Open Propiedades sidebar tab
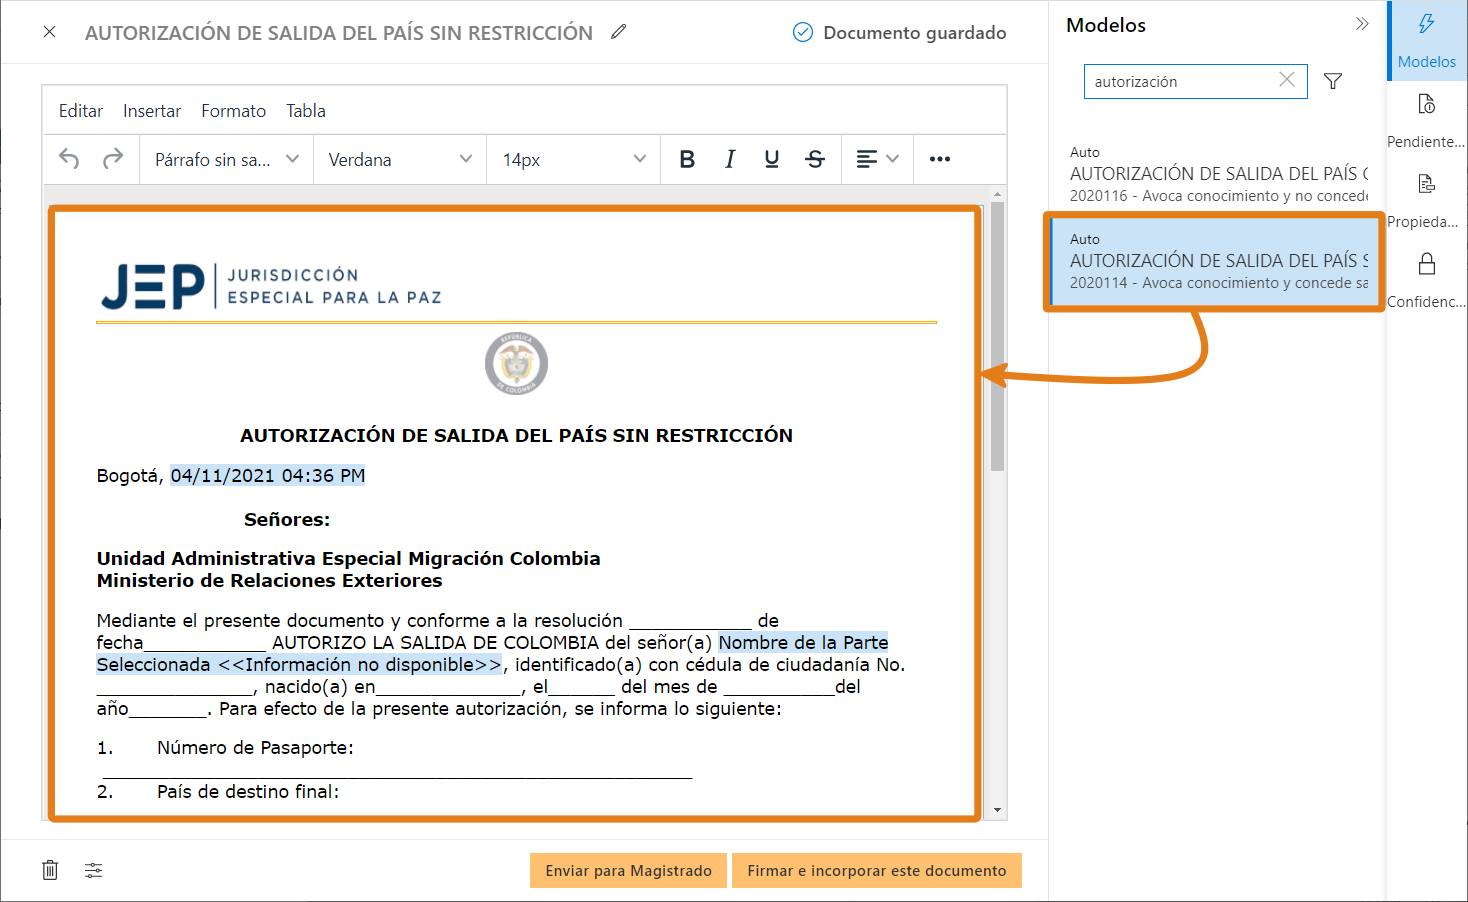The width and height of the screenshot is (1468, 902). (1427, 201)
